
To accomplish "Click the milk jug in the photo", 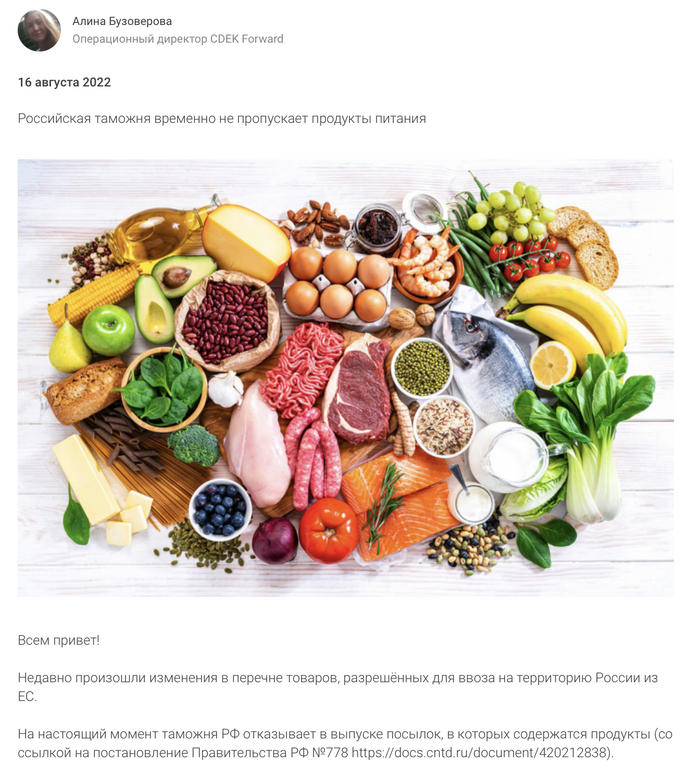I will [x=513, y=457].
